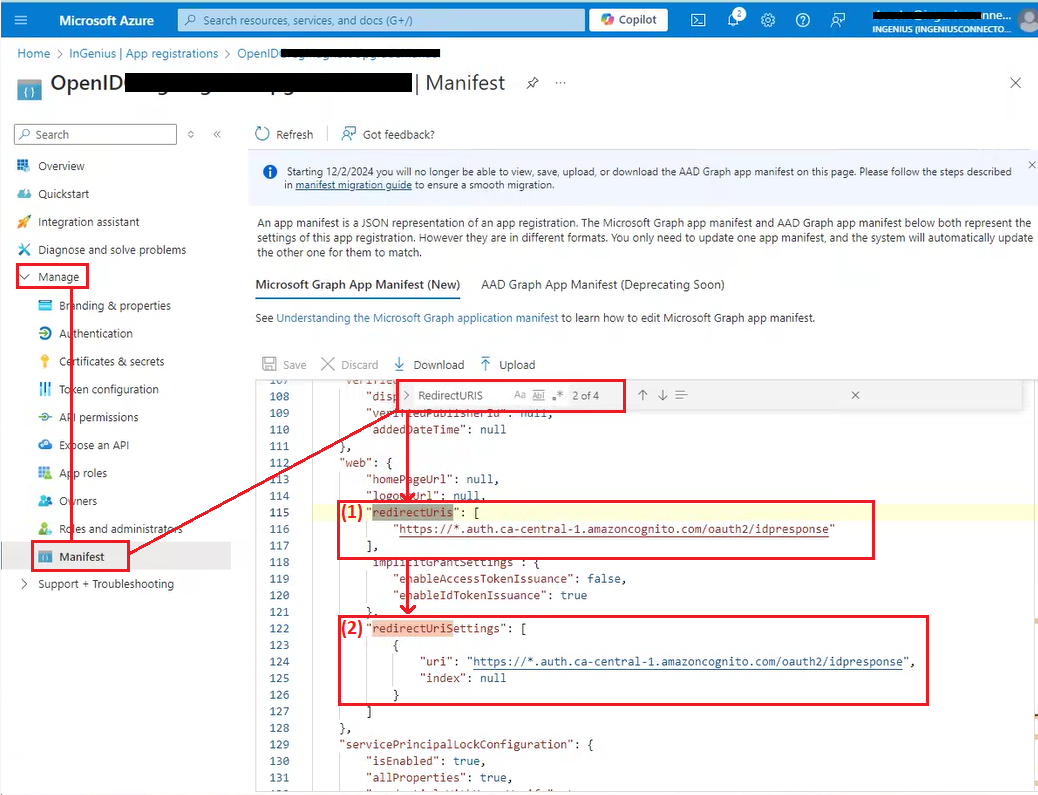The width and height of the screenshot is (1038, 795).
Task: Open the hamburger portal menu
Action: click(21, 20)
